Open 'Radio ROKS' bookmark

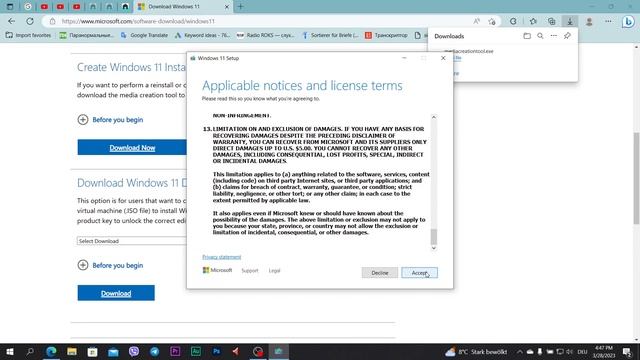pyautogui.click(x=265, y=36)
